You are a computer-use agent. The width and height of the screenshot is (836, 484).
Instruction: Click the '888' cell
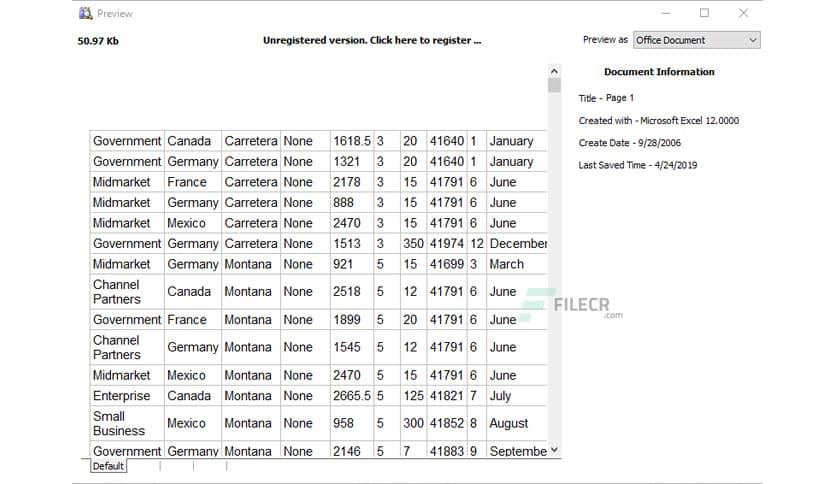tap(352, 203)
